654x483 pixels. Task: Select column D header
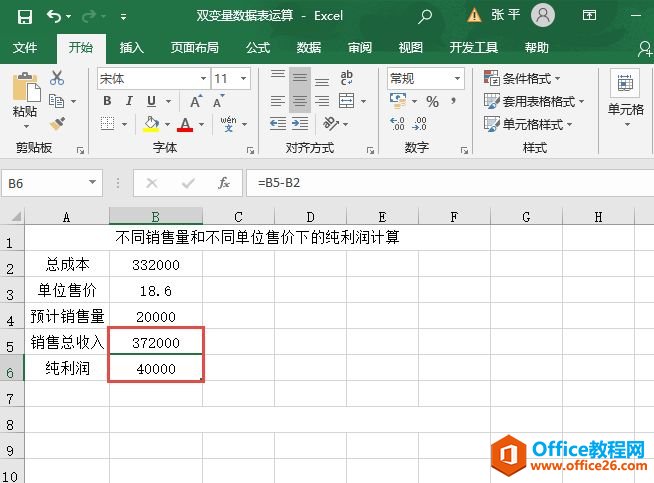coord(310,217)
